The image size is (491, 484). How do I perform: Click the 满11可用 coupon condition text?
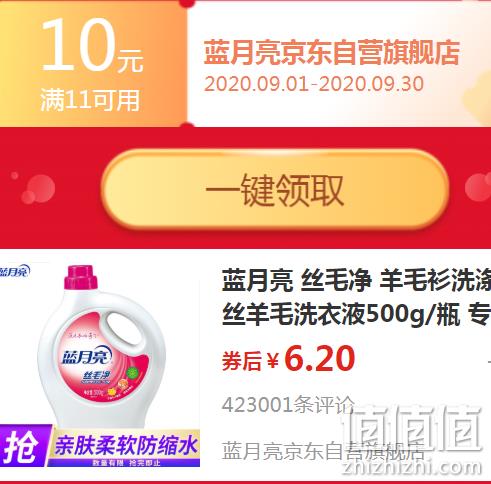(x=90, y=100)
